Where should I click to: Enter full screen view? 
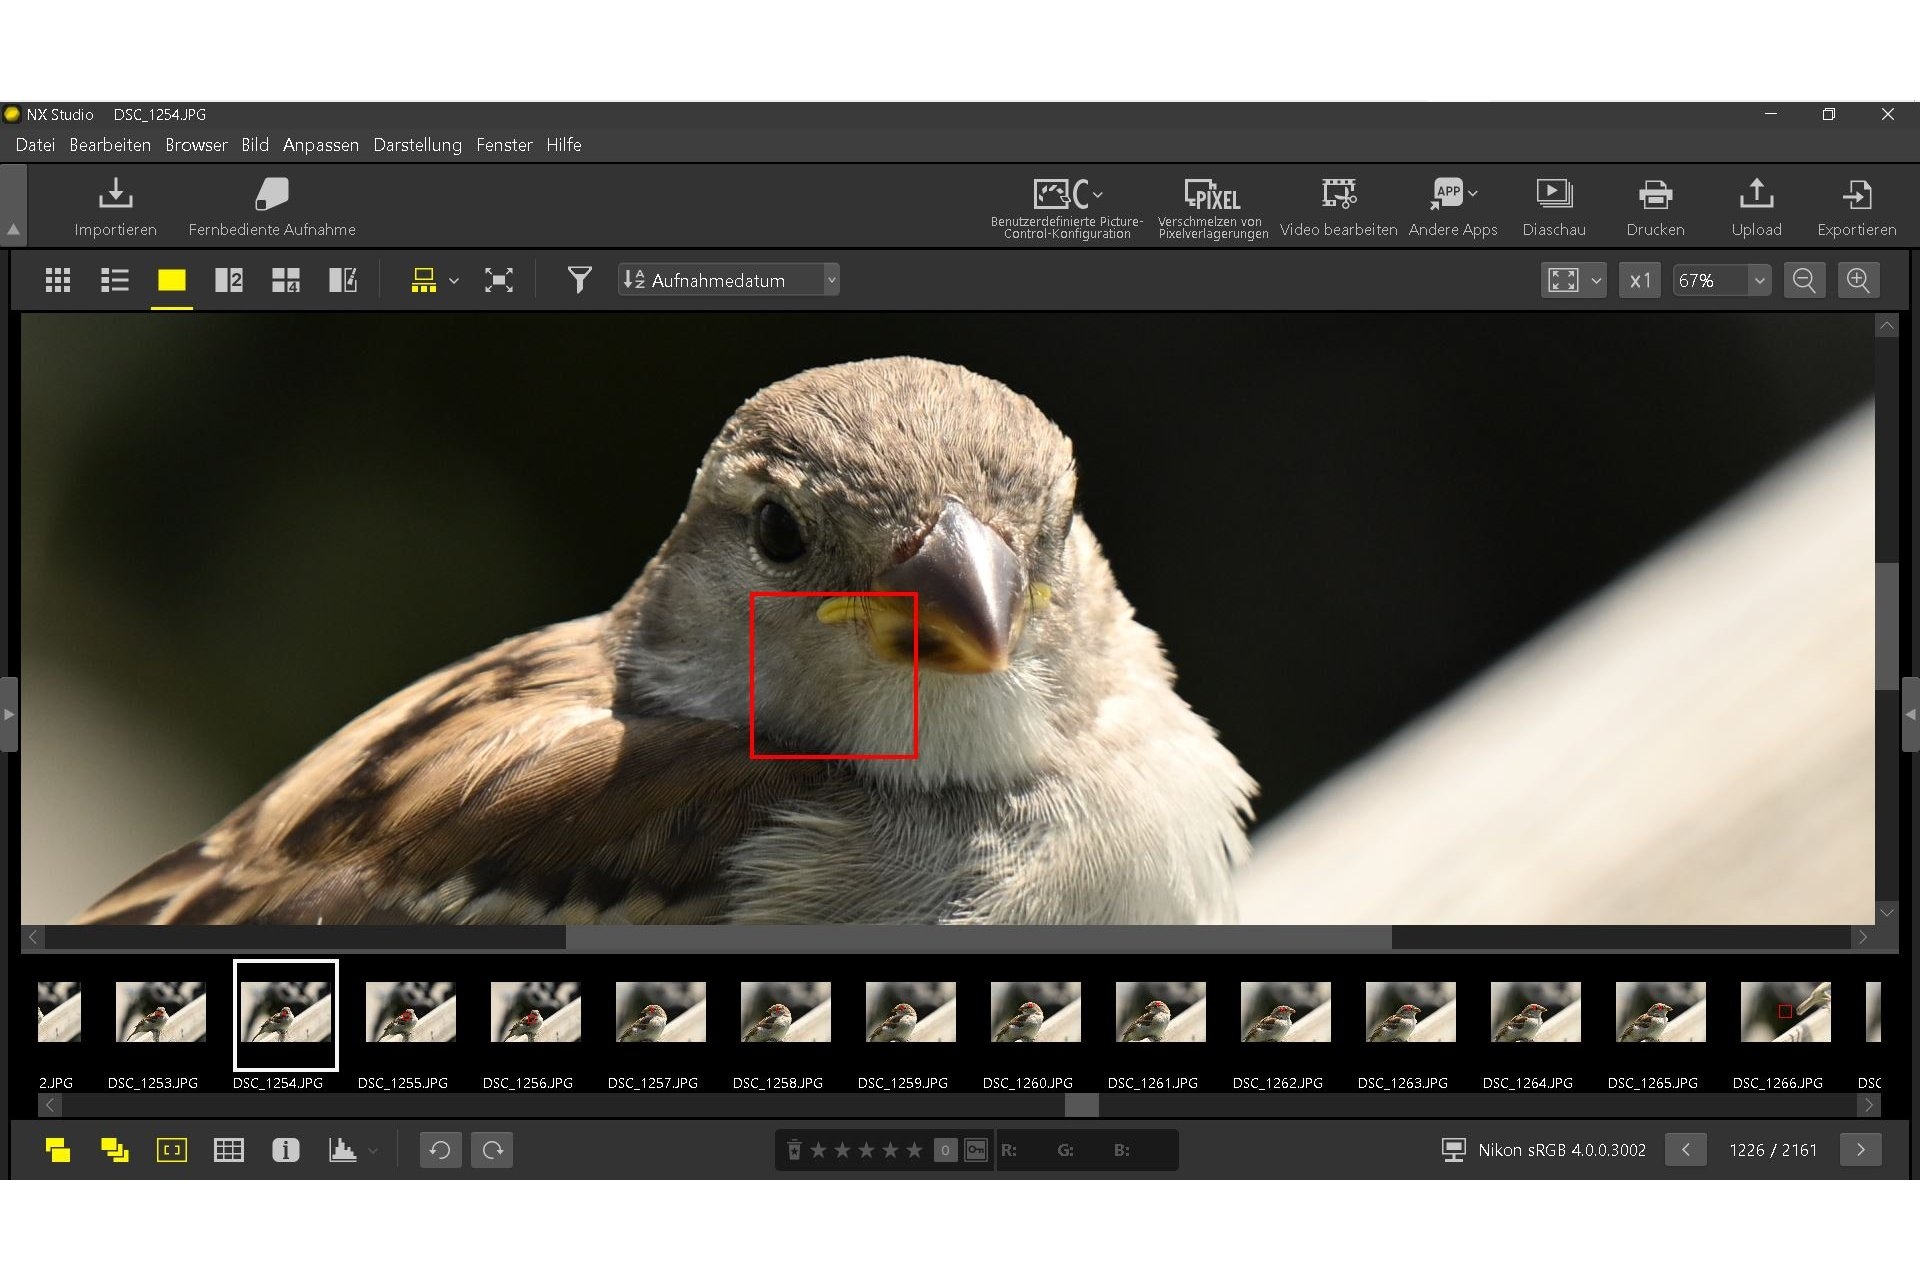coord(499,280)
